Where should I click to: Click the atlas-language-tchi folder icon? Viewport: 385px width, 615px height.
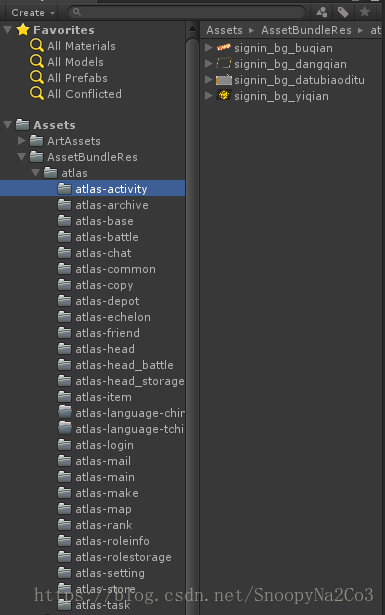64,429
